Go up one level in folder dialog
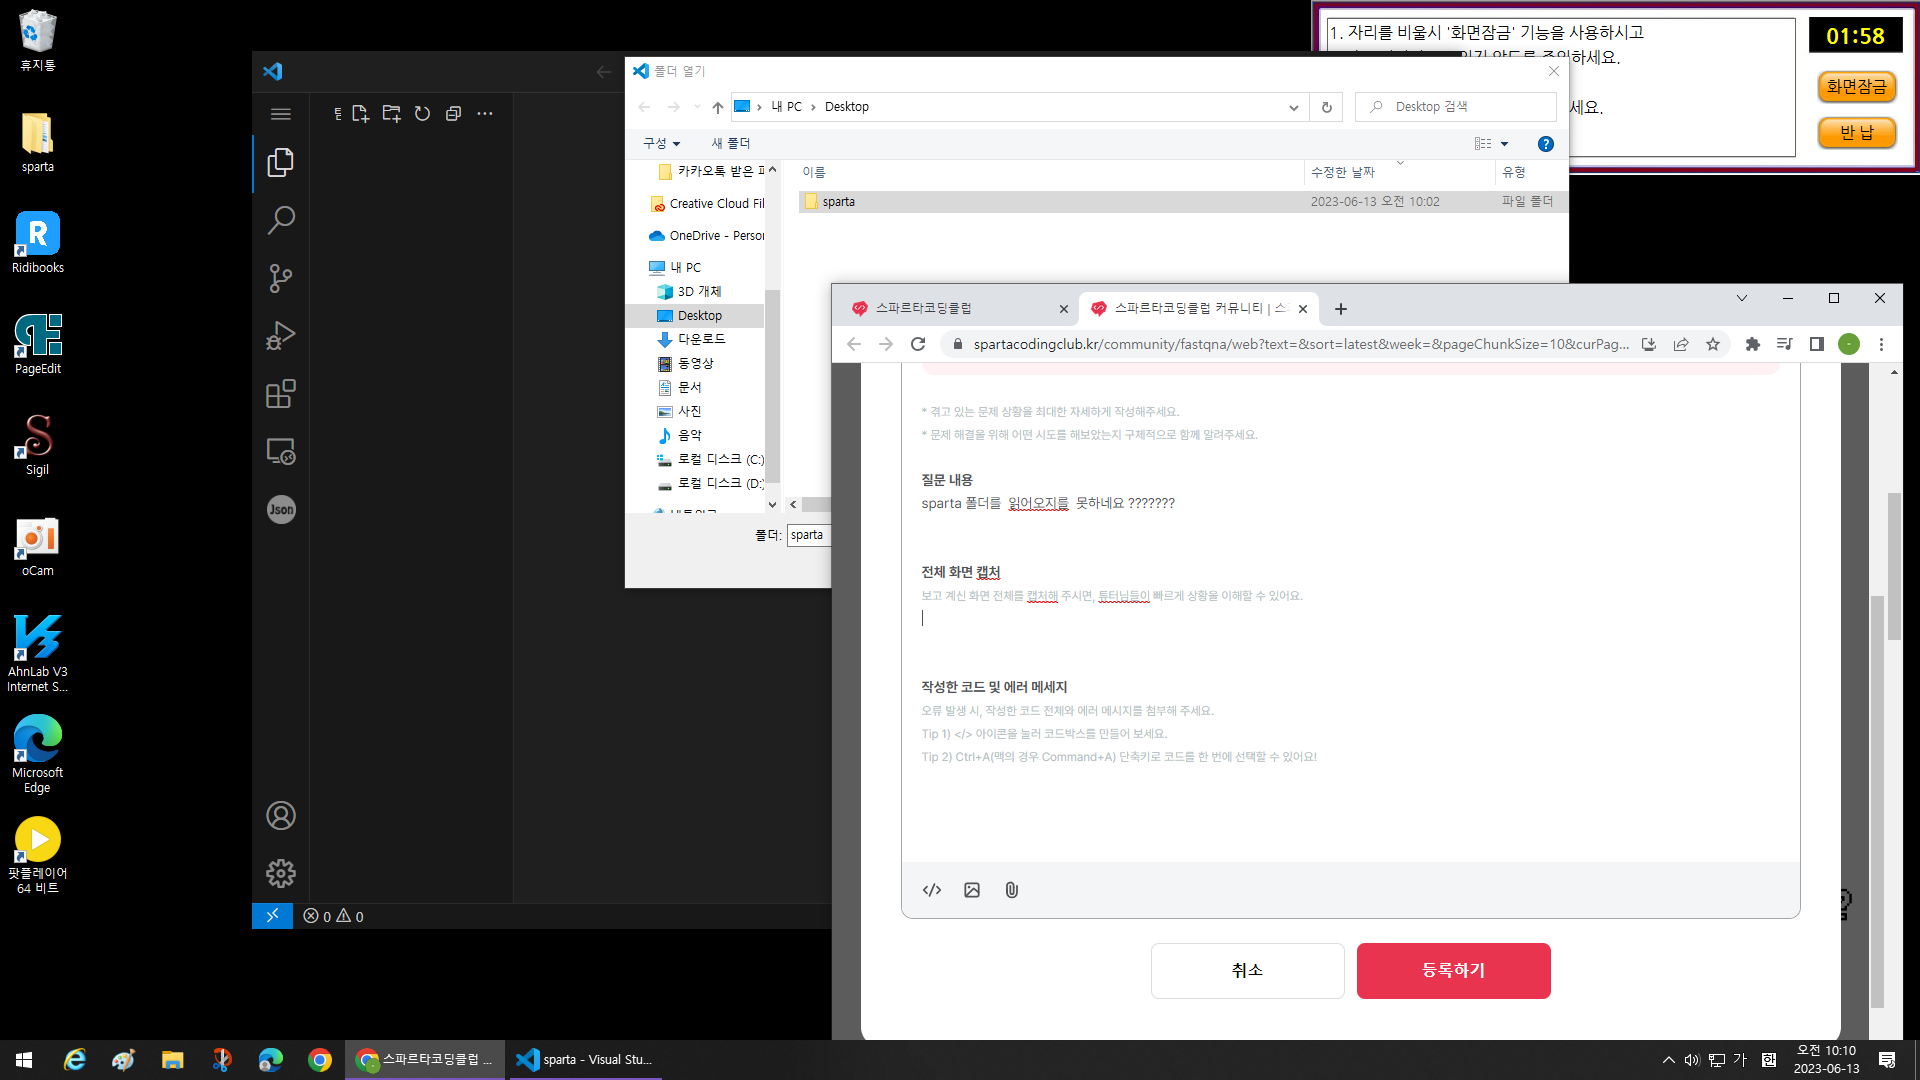 coord(718,107)
